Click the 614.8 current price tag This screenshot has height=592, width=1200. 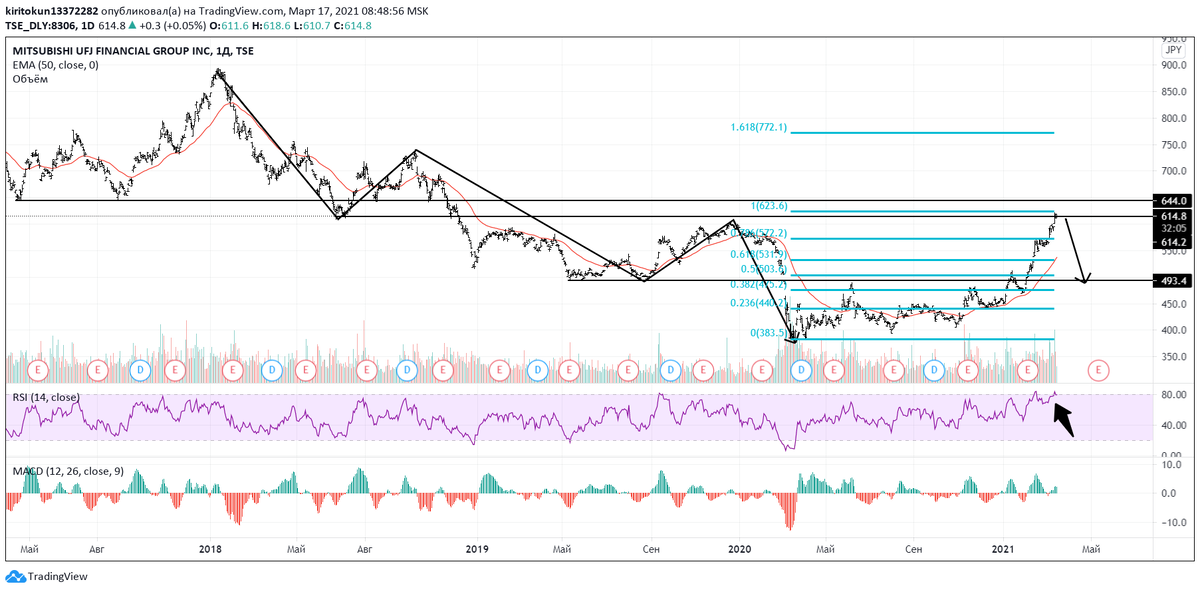(1172, 216)
